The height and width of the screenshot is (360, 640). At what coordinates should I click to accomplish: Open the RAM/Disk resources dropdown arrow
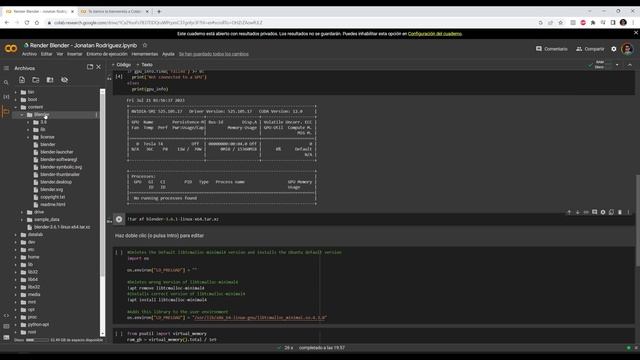click(x=617, y=65)
